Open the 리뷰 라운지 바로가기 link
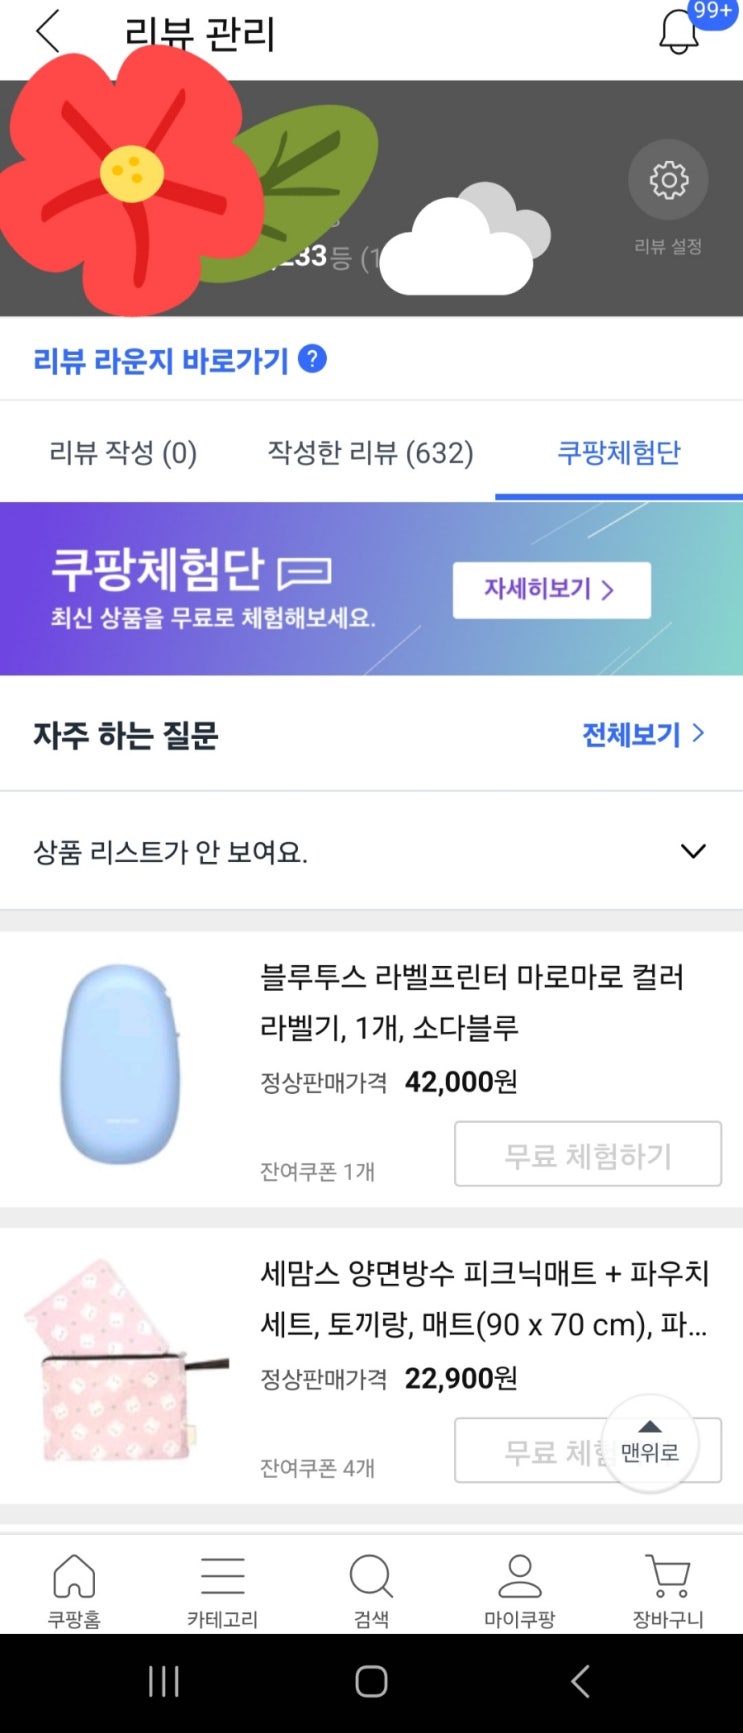Screen dimensions: 743x1733 (161, 360)
